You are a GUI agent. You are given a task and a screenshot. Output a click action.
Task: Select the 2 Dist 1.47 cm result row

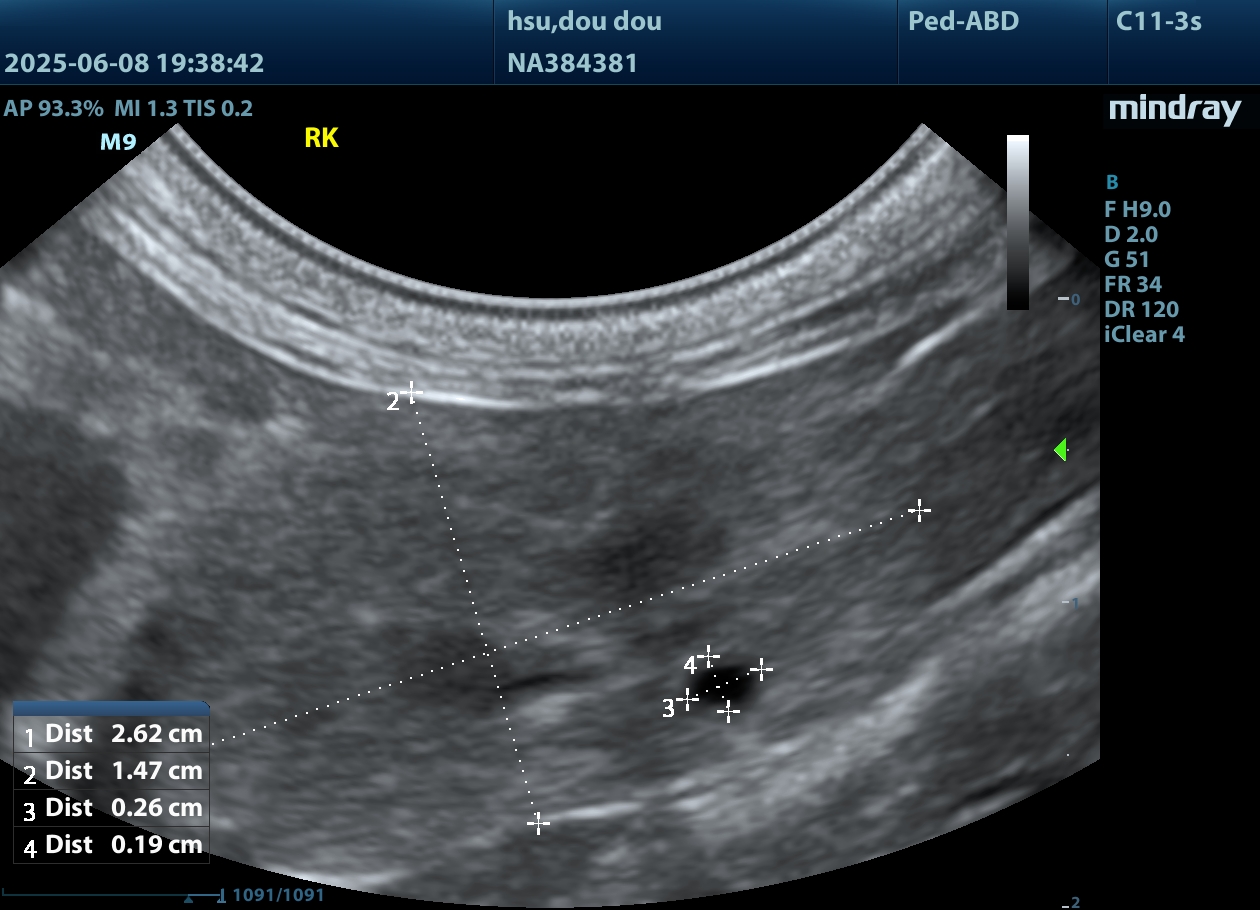(x=111, y=771)
